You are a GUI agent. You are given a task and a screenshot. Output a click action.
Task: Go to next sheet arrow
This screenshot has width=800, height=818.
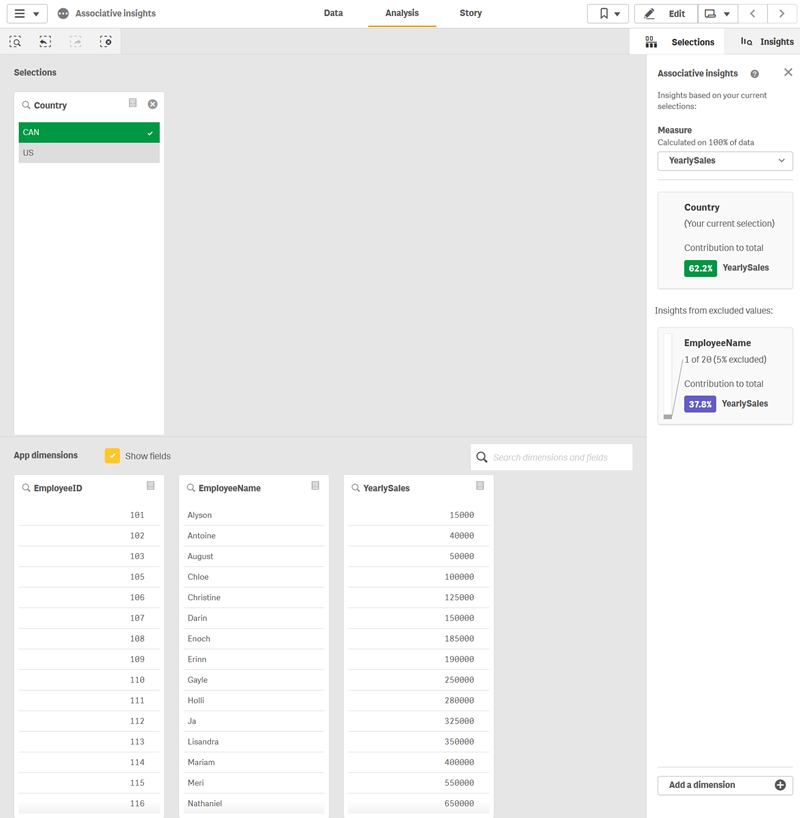point(782,14)
